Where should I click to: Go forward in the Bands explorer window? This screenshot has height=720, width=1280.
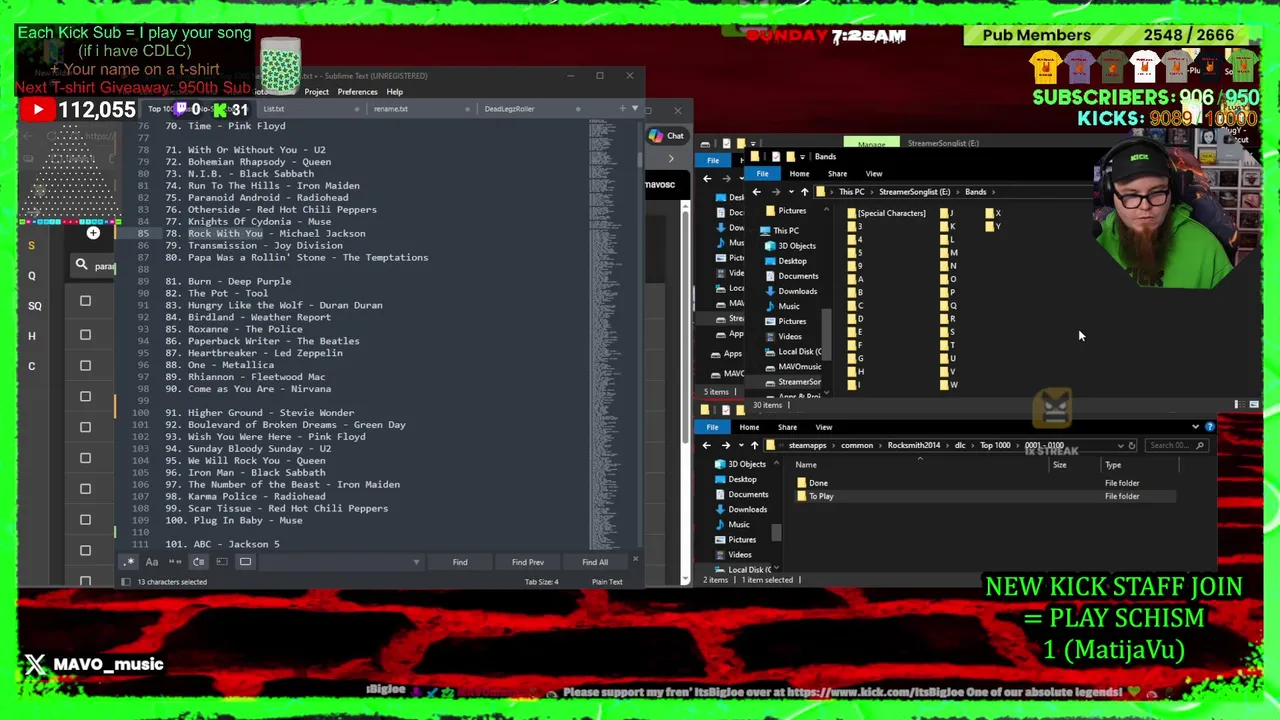(x=776, y=192)
